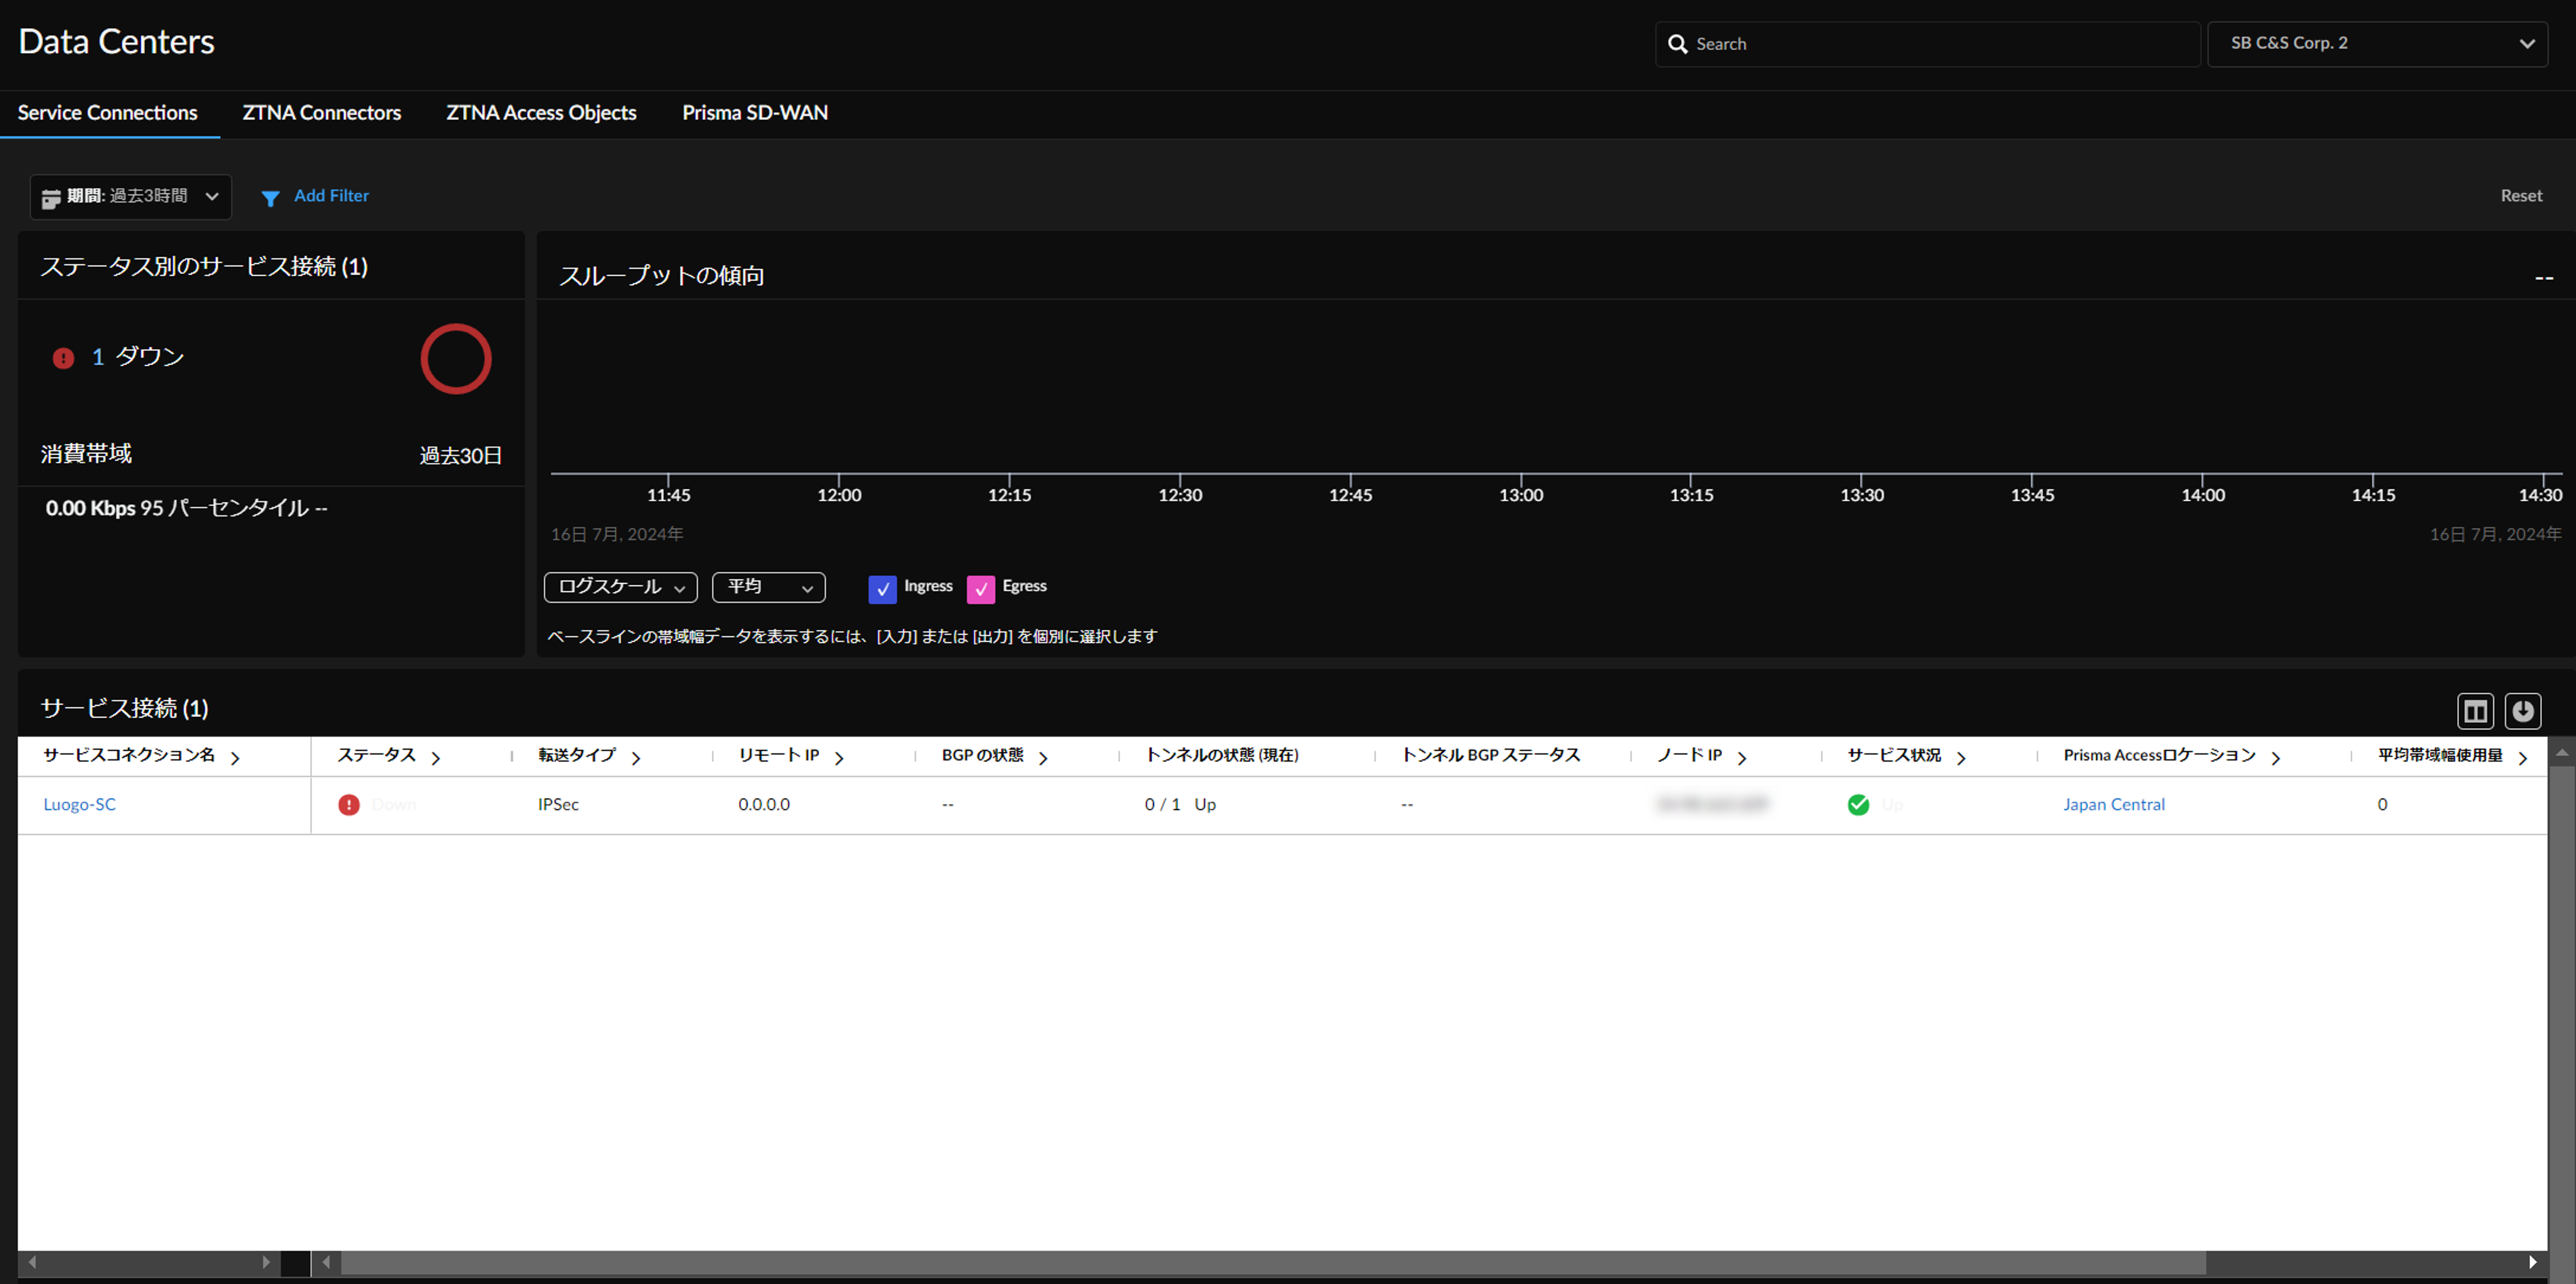Click the red down alert icon in the status summary
The width and height of the screenshot is (2576, 1284).
pos(63,358)
